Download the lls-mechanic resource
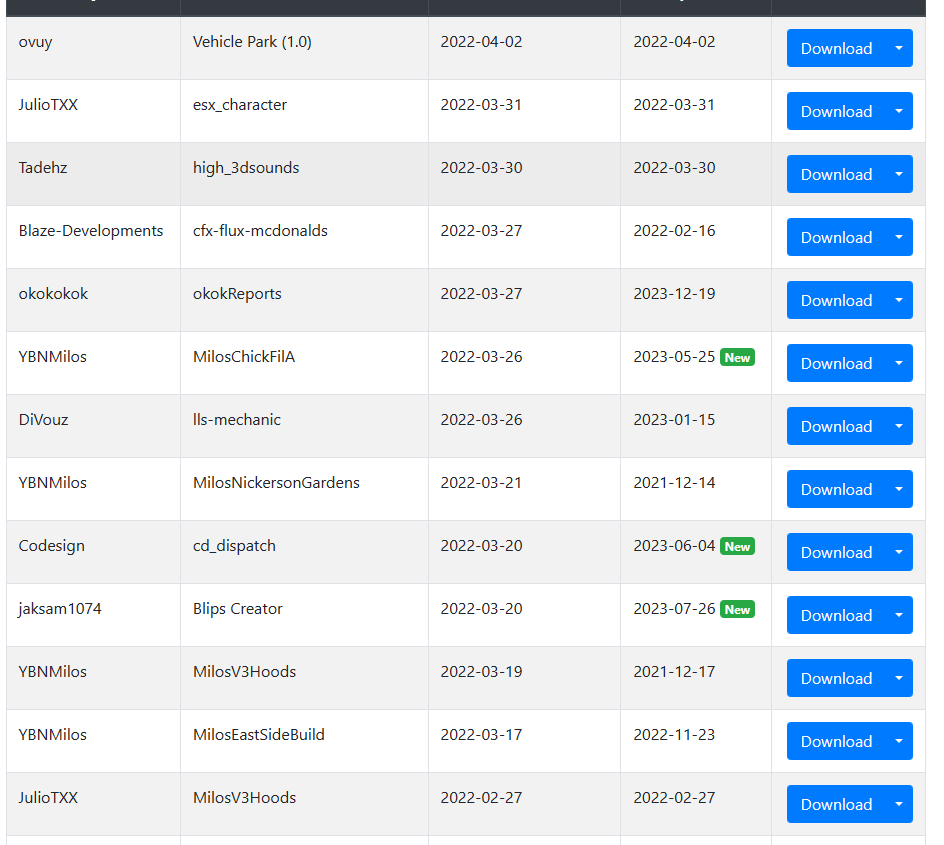The width and height of the screenshot is (944, 845). [836, 426]
